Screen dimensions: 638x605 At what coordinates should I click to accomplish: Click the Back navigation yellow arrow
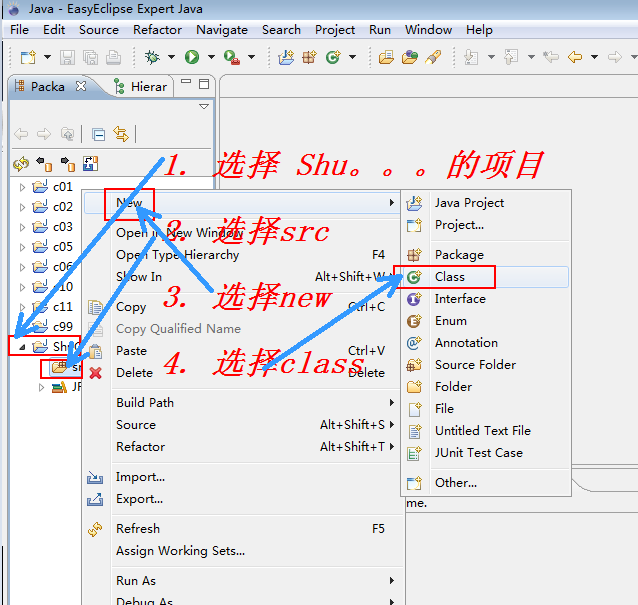click(x=575, y=57)
